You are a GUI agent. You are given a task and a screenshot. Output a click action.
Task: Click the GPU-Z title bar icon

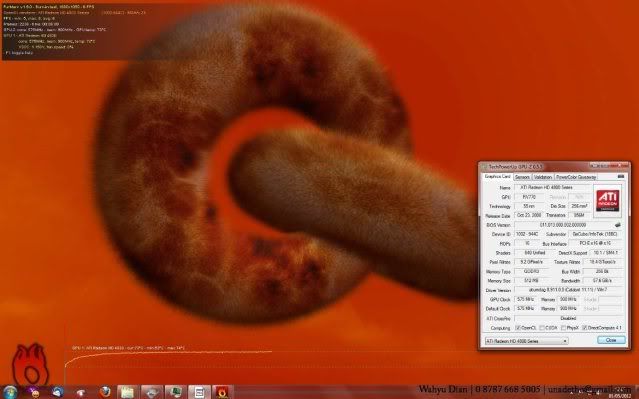[484, 166]
